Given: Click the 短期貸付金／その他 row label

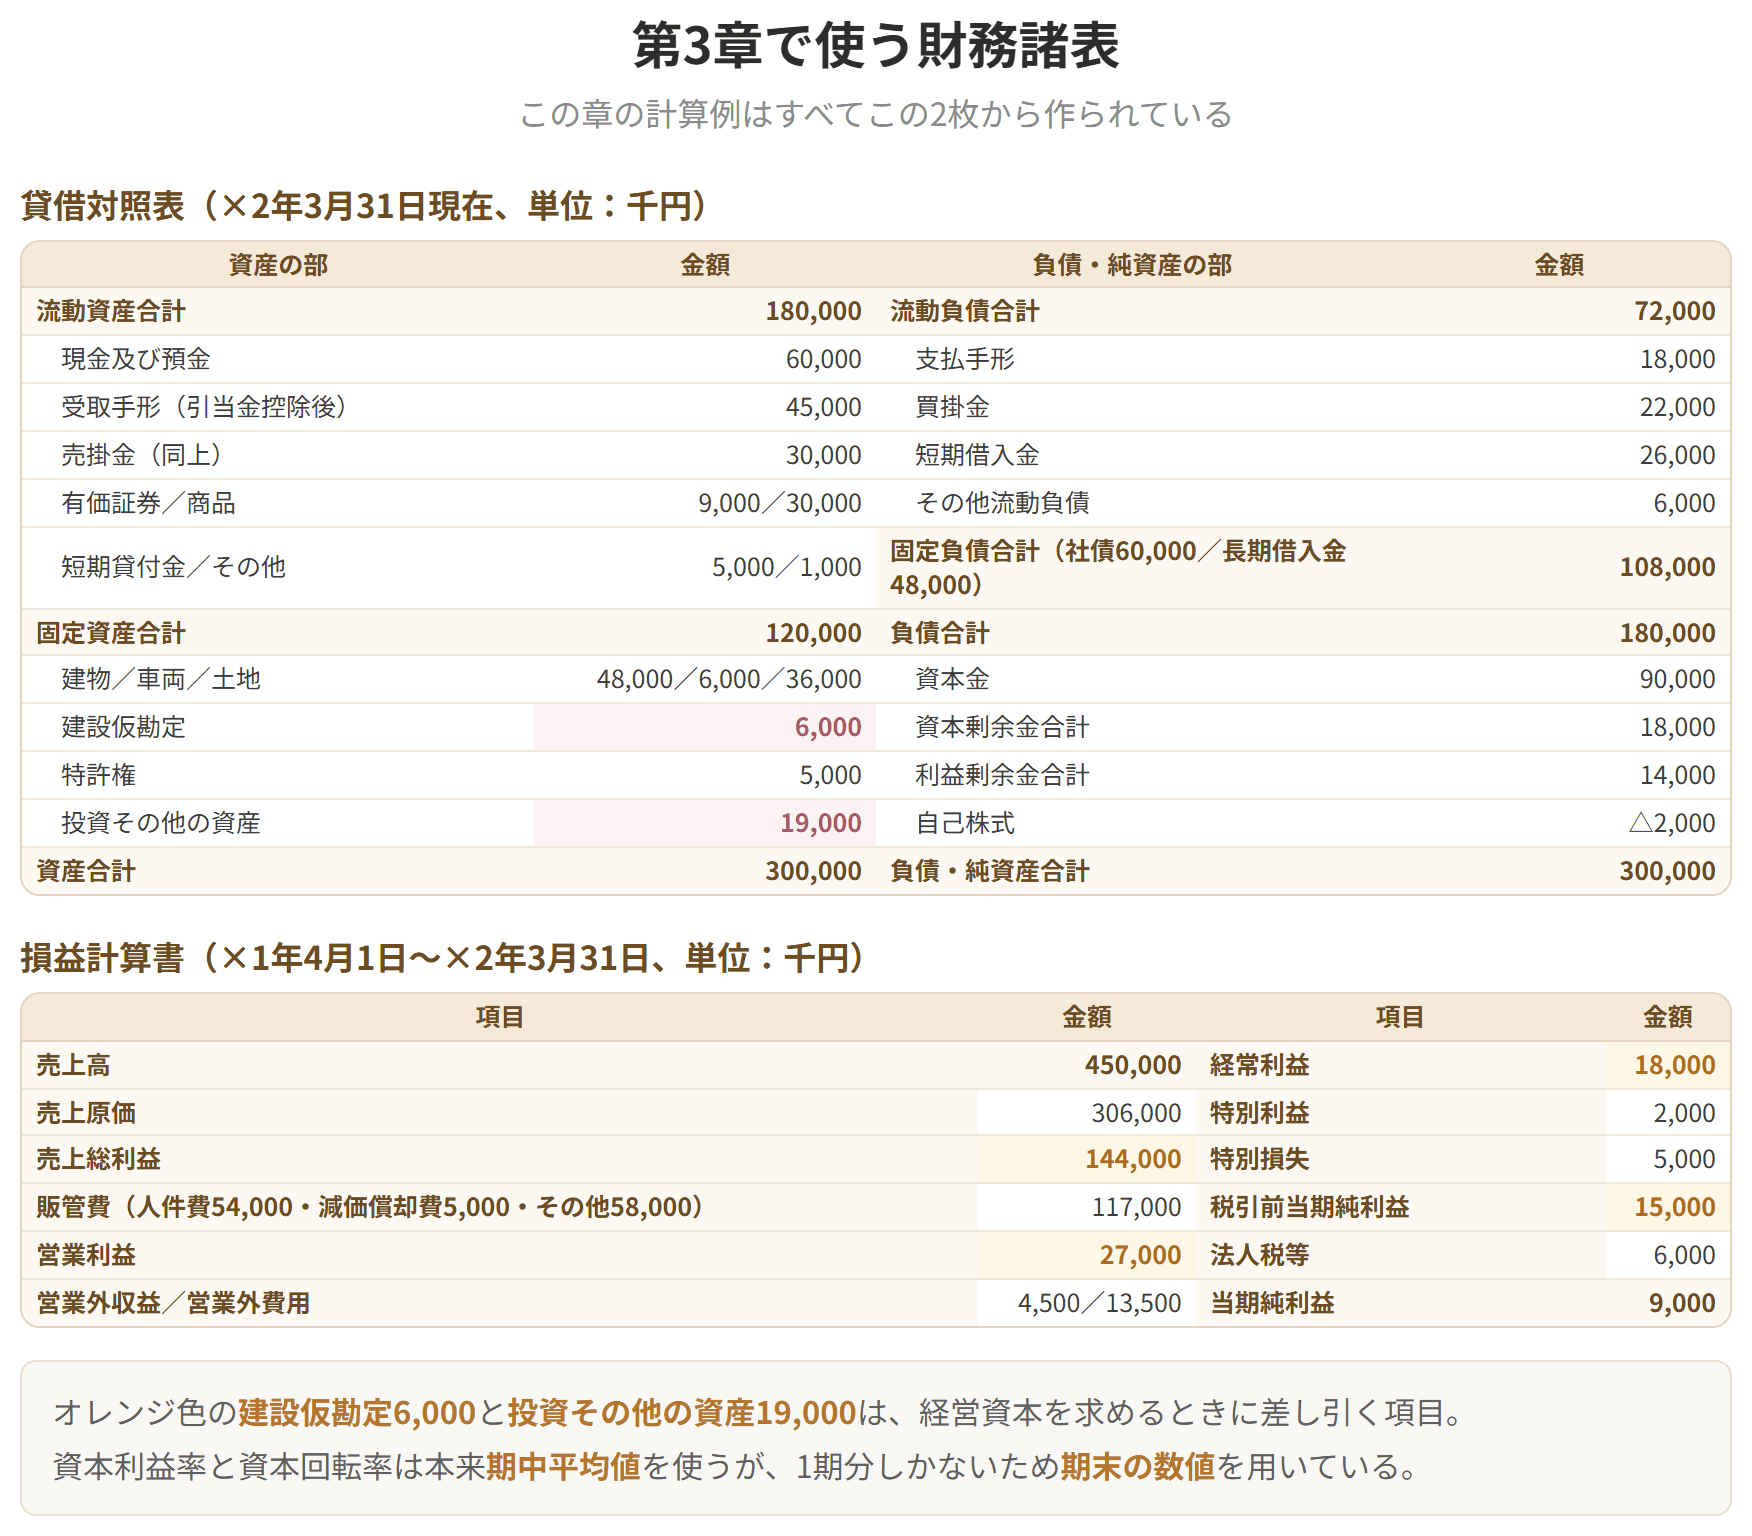Looking at the screenshot, I should click(173, 567).
